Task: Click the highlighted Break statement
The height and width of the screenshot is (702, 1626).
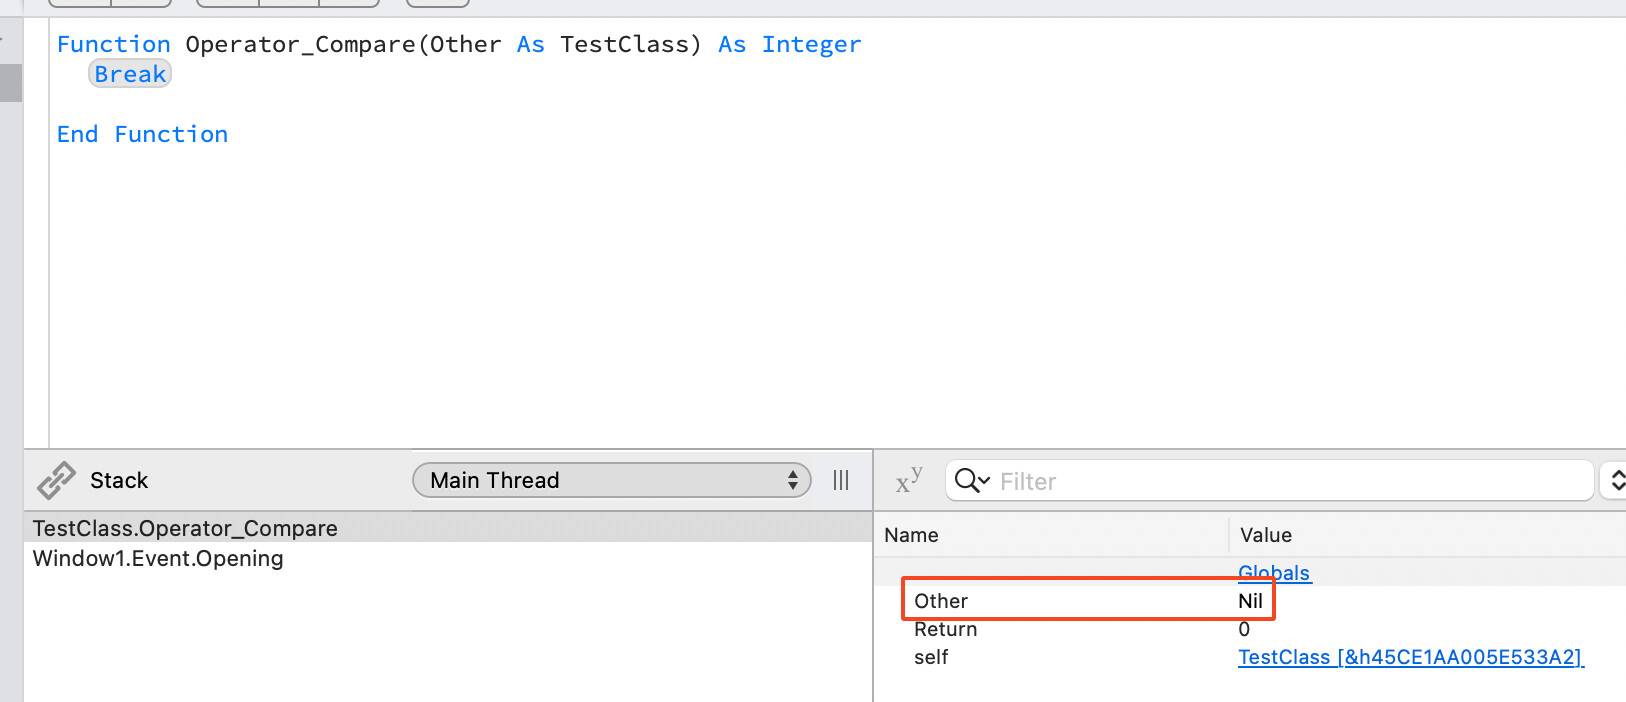Action: (x=130, y=74)
